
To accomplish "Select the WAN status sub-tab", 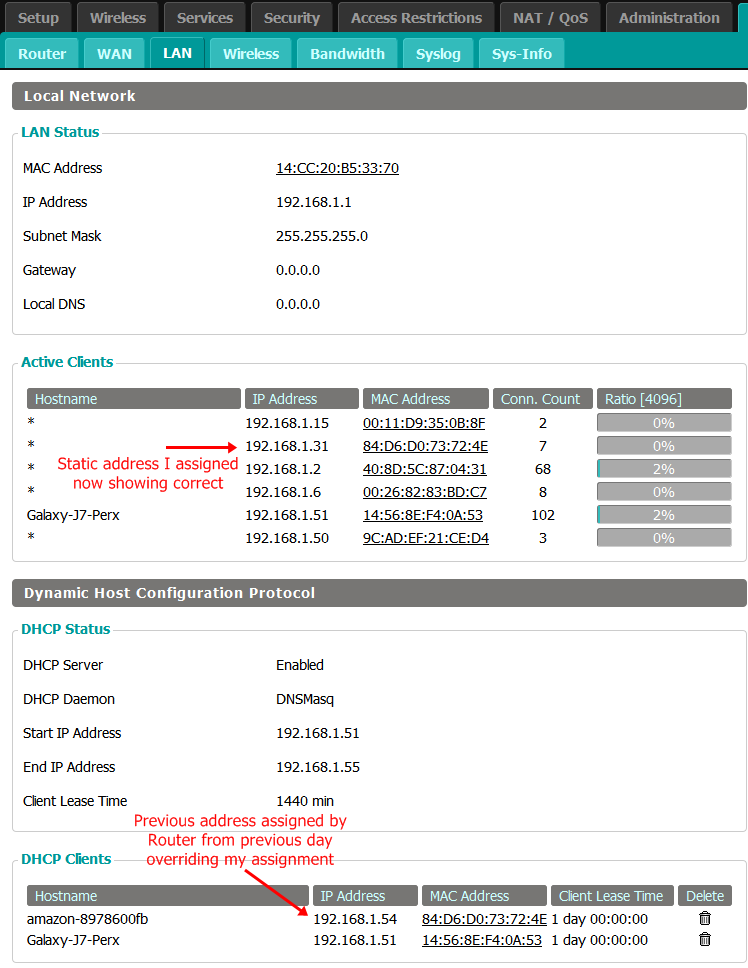I will 114,54.
